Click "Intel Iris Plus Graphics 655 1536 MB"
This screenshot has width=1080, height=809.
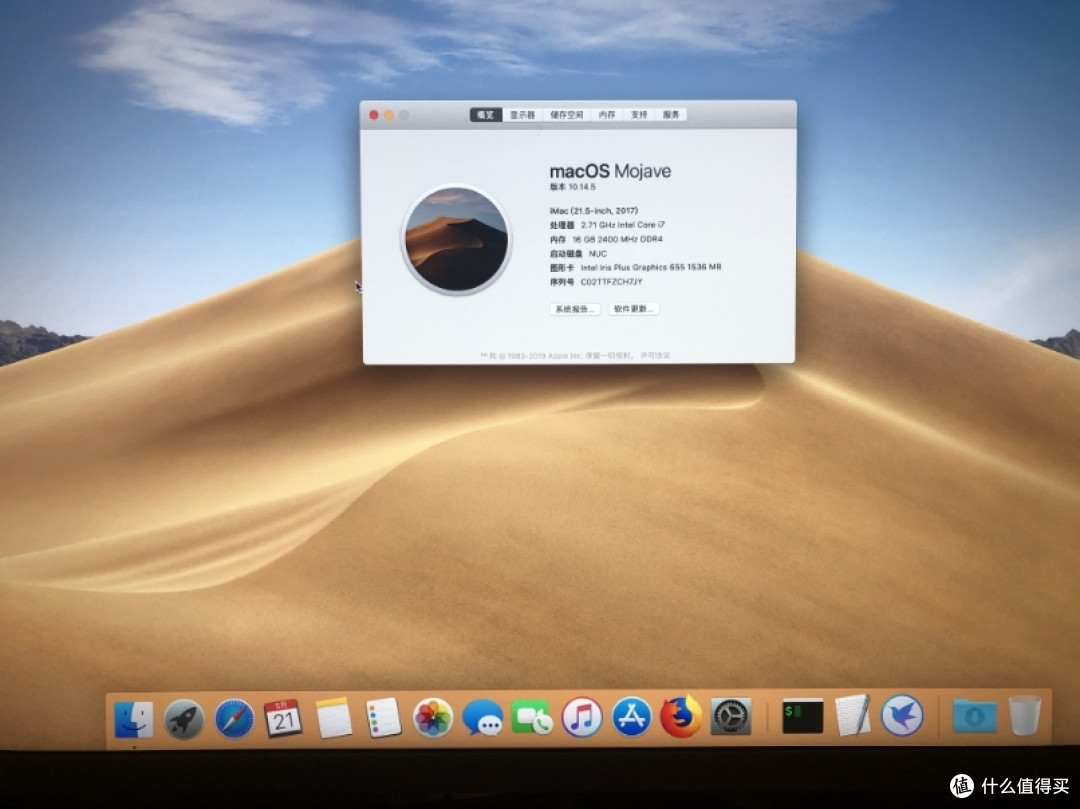pyautogui.click(x=651, y=267)
